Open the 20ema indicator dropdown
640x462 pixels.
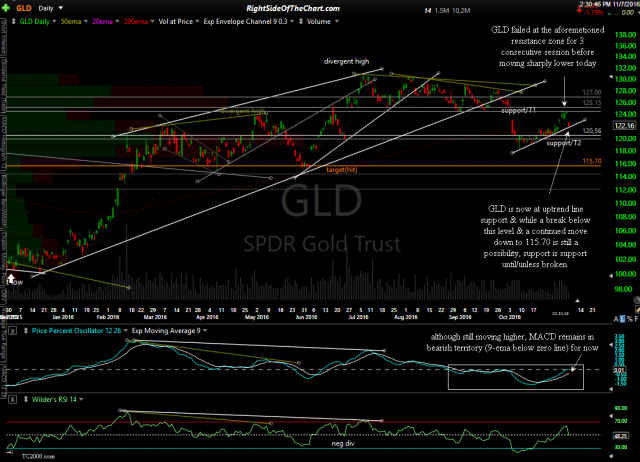point(117,21)
